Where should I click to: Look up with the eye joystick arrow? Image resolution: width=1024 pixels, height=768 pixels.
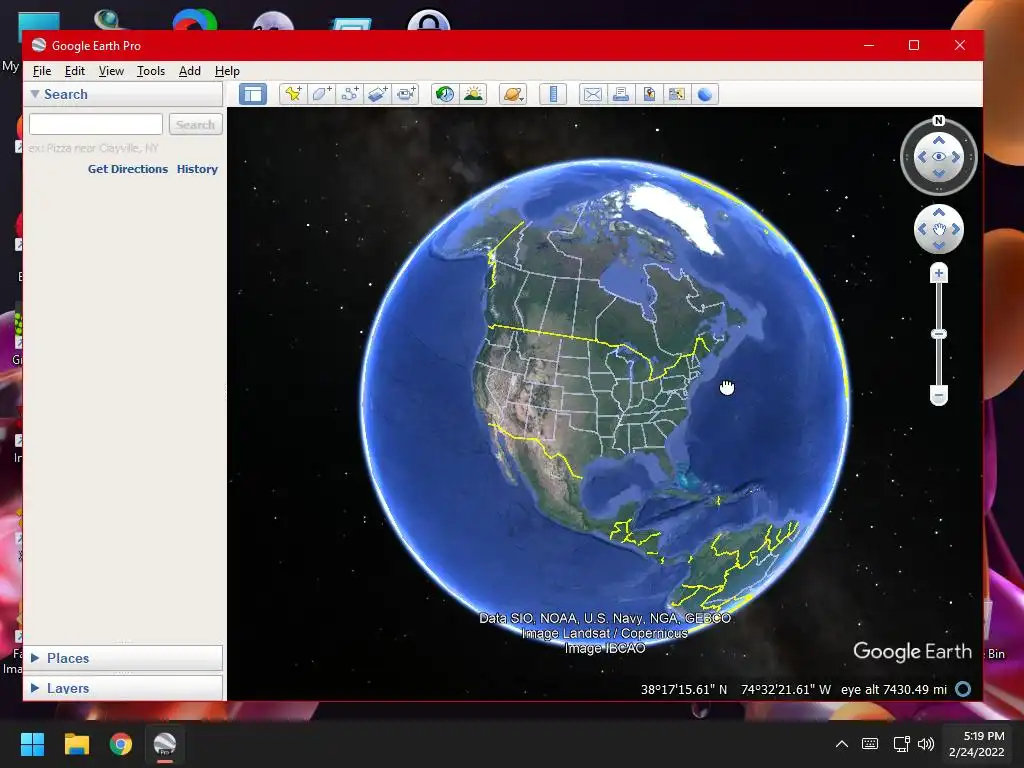(x=938, y=140)
